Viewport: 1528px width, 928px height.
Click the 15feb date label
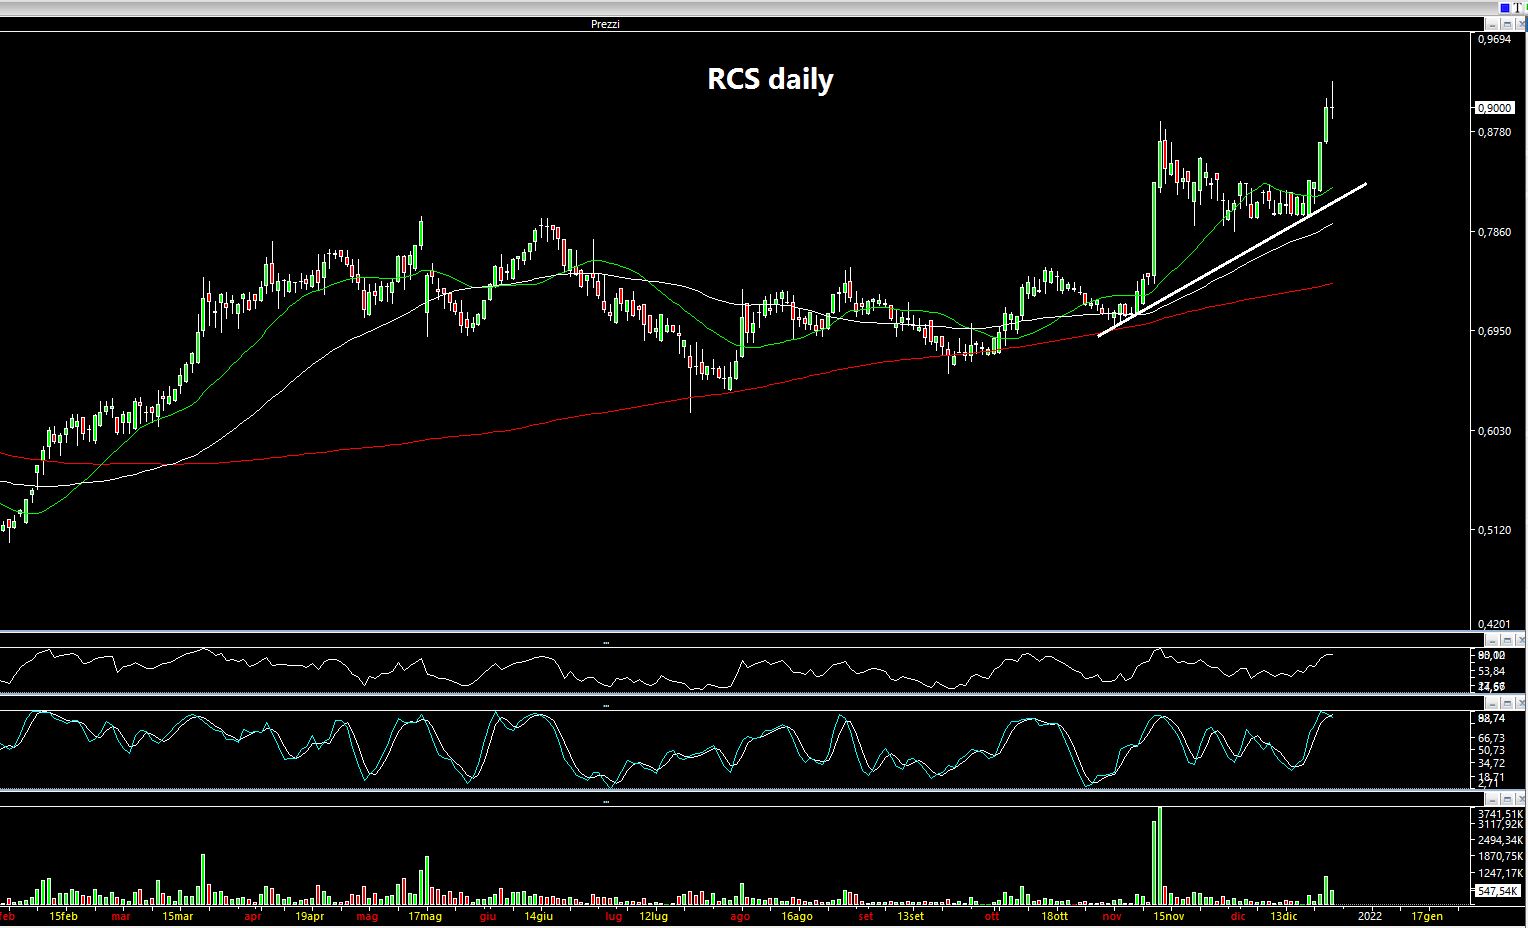(x=62, y=916)
